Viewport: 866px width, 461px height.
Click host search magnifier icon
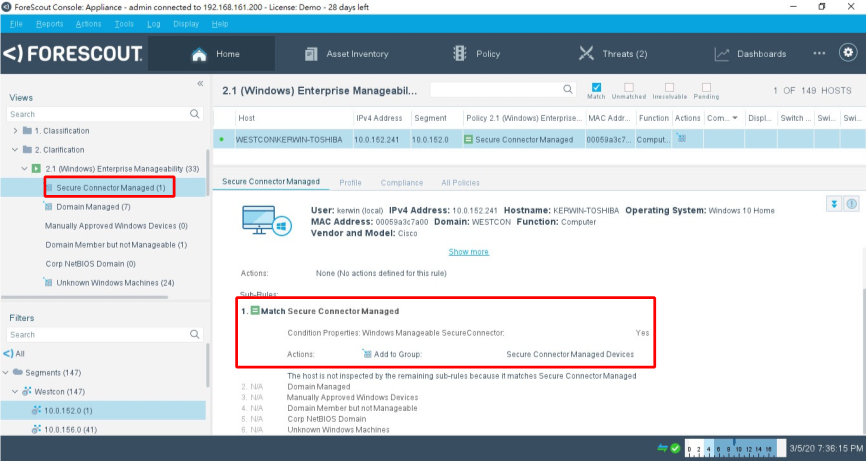568,89
